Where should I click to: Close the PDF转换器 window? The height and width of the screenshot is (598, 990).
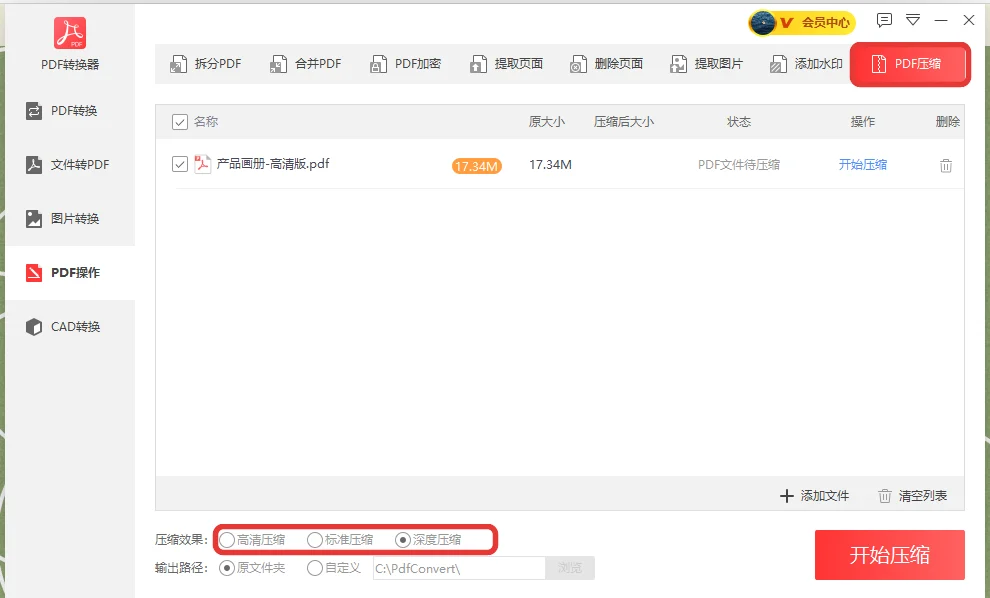point(969,20)
